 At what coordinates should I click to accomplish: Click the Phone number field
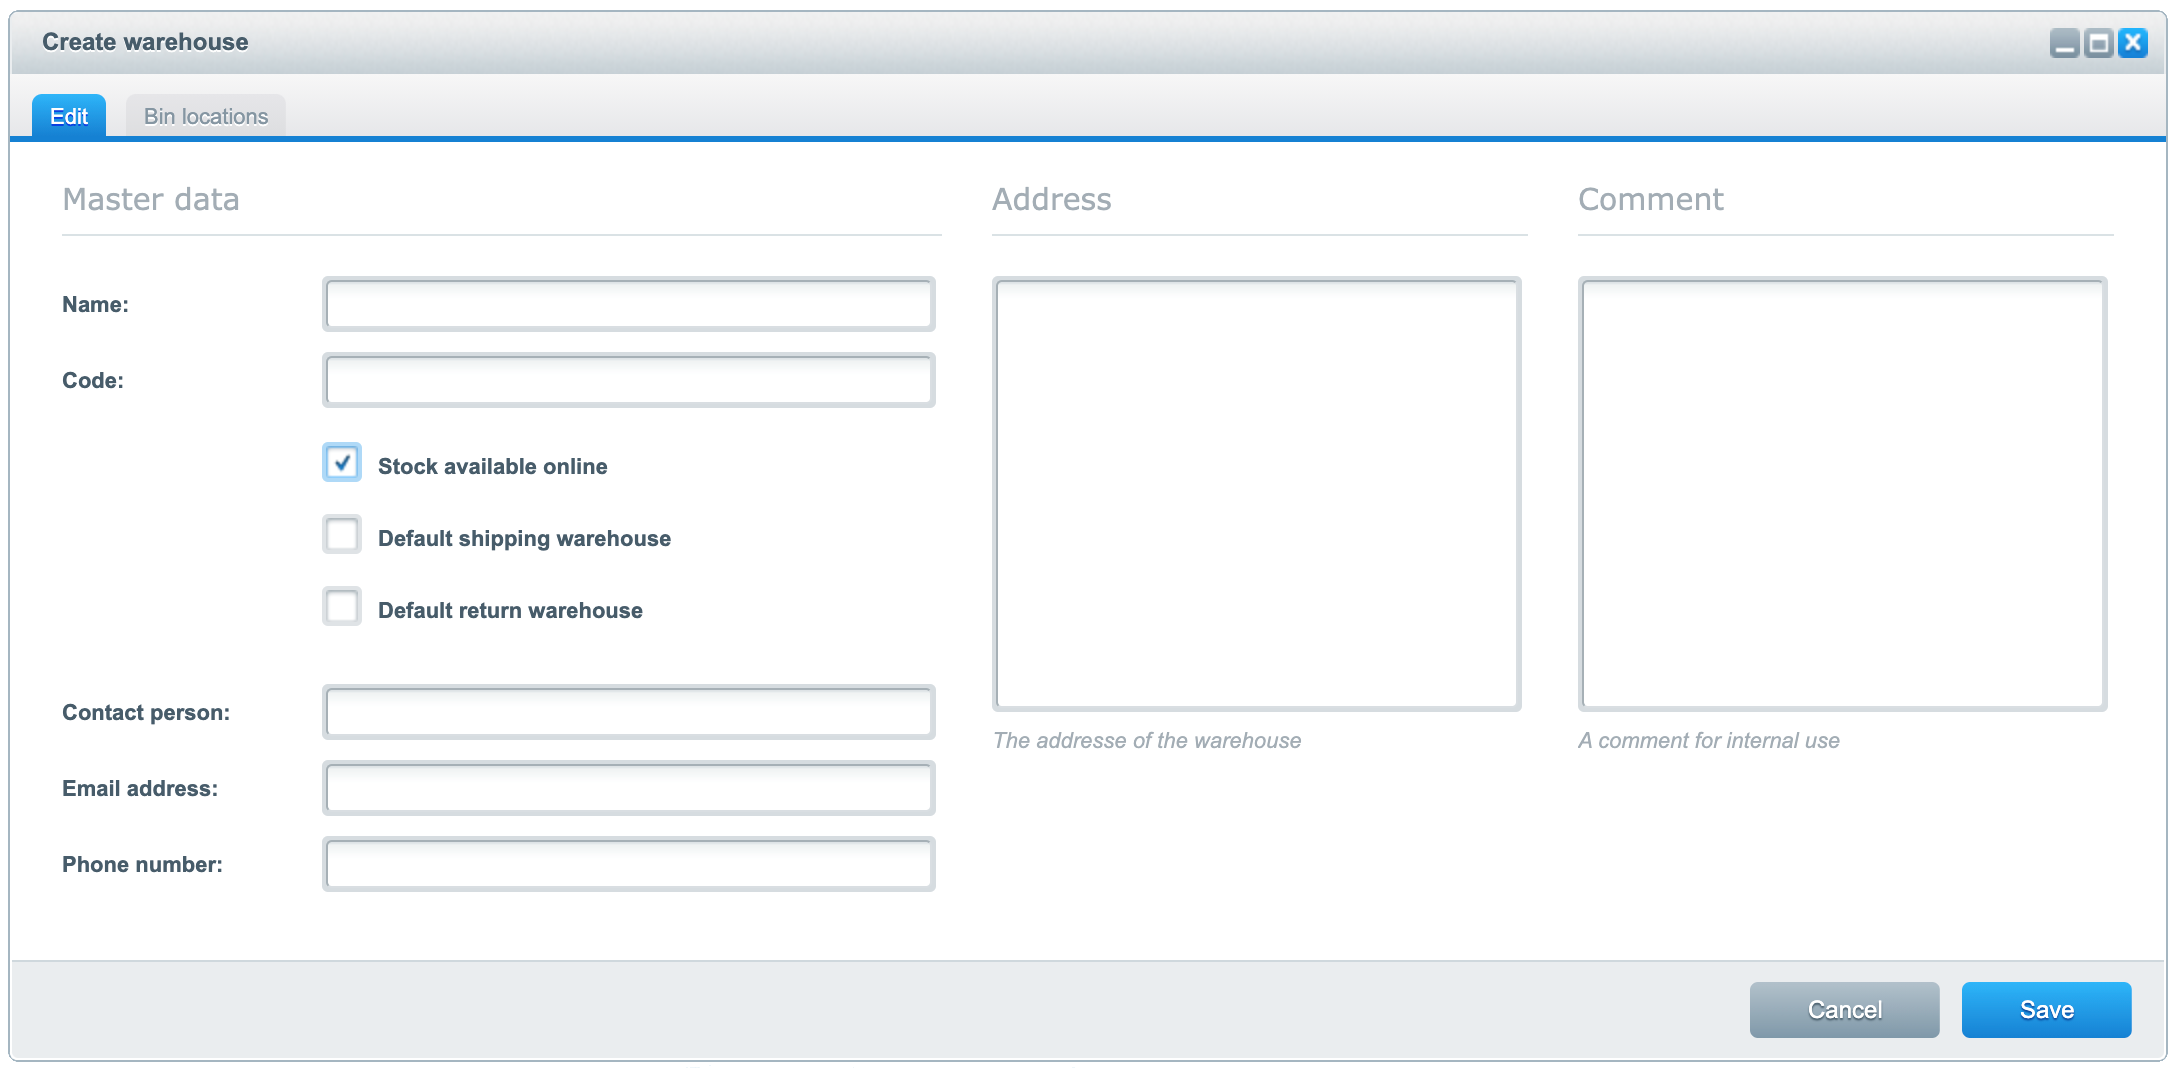pos(629,864)
